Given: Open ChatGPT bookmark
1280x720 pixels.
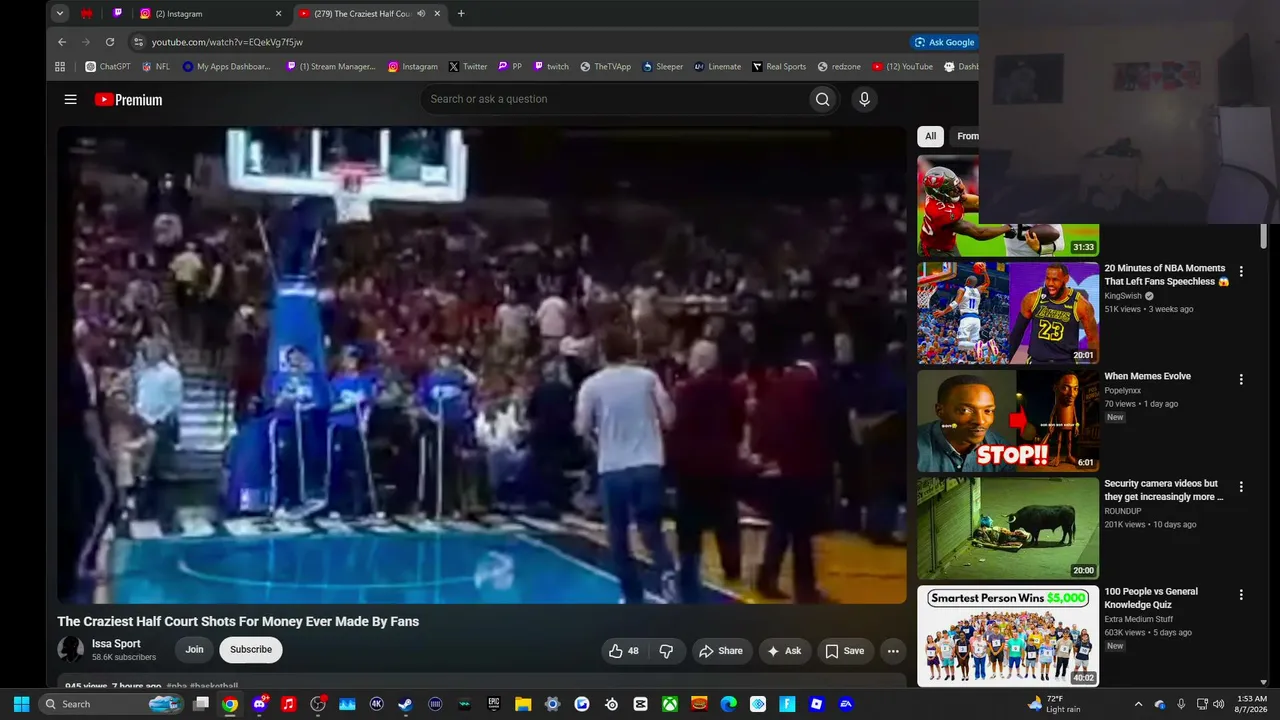Looking at the screenshot, I should 108,67.
